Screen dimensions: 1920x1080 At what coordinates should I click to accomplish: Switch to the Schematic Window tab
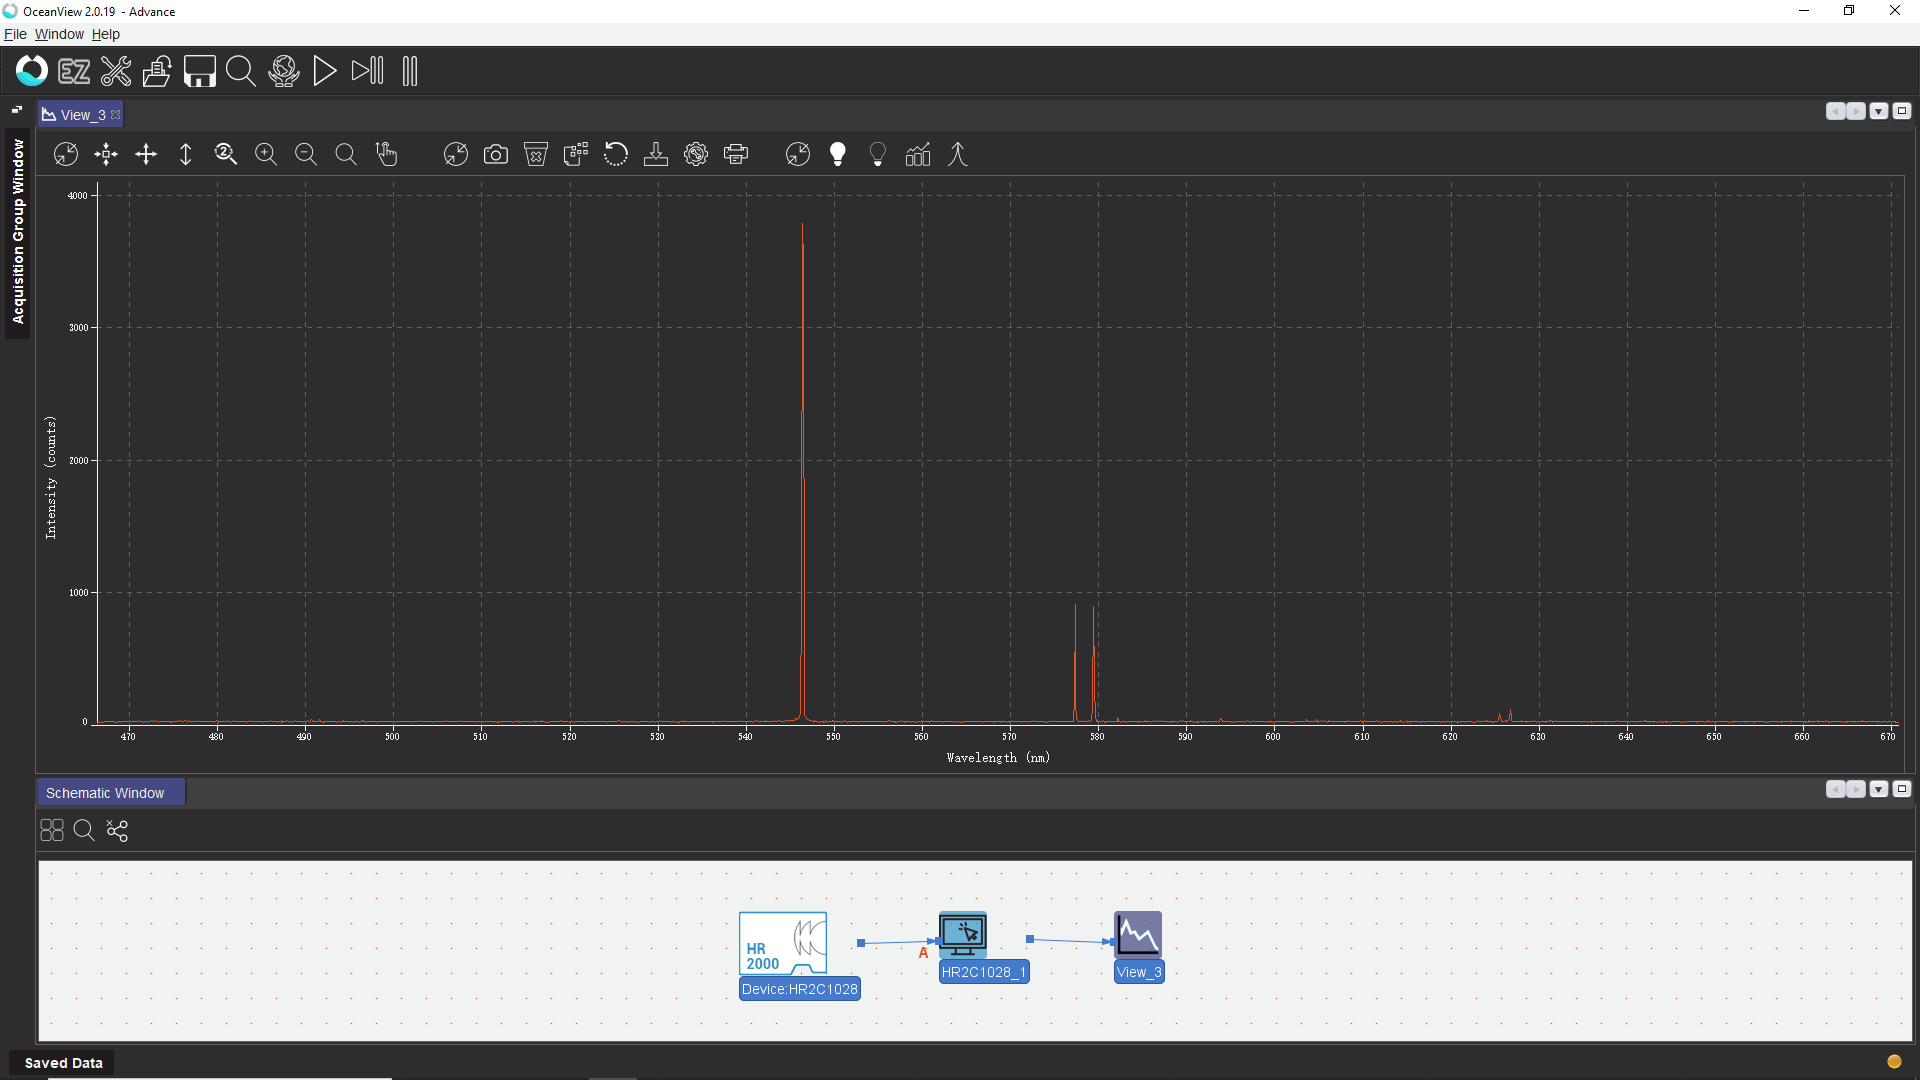[105, 793]
